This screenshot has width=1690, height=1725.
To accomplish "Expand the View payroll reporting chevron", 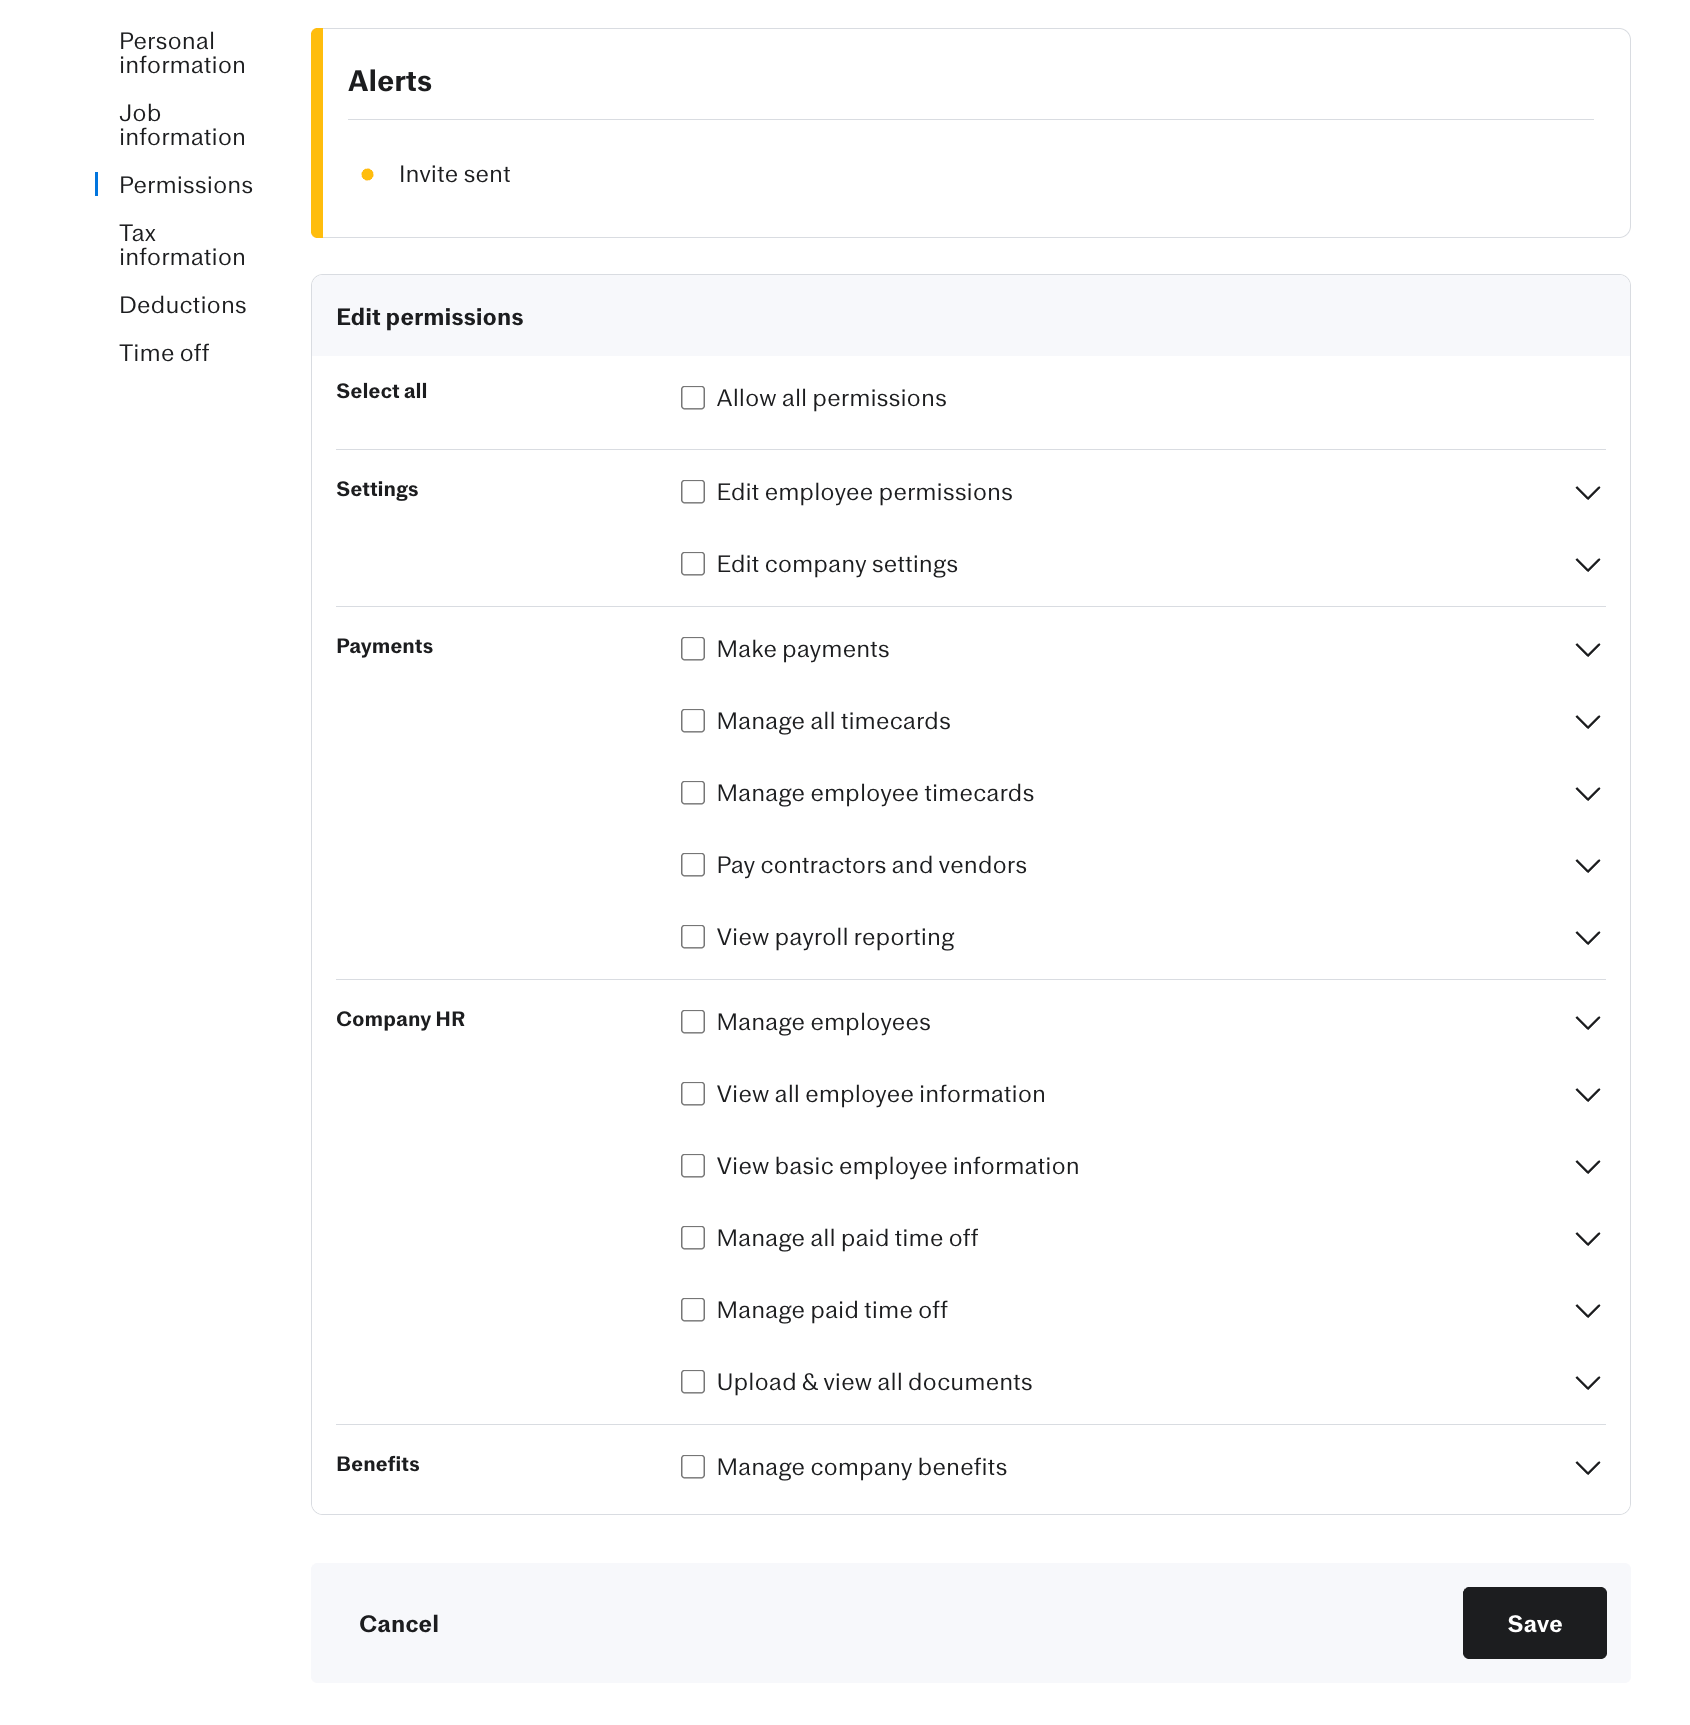I will [x=1587, y=938].
